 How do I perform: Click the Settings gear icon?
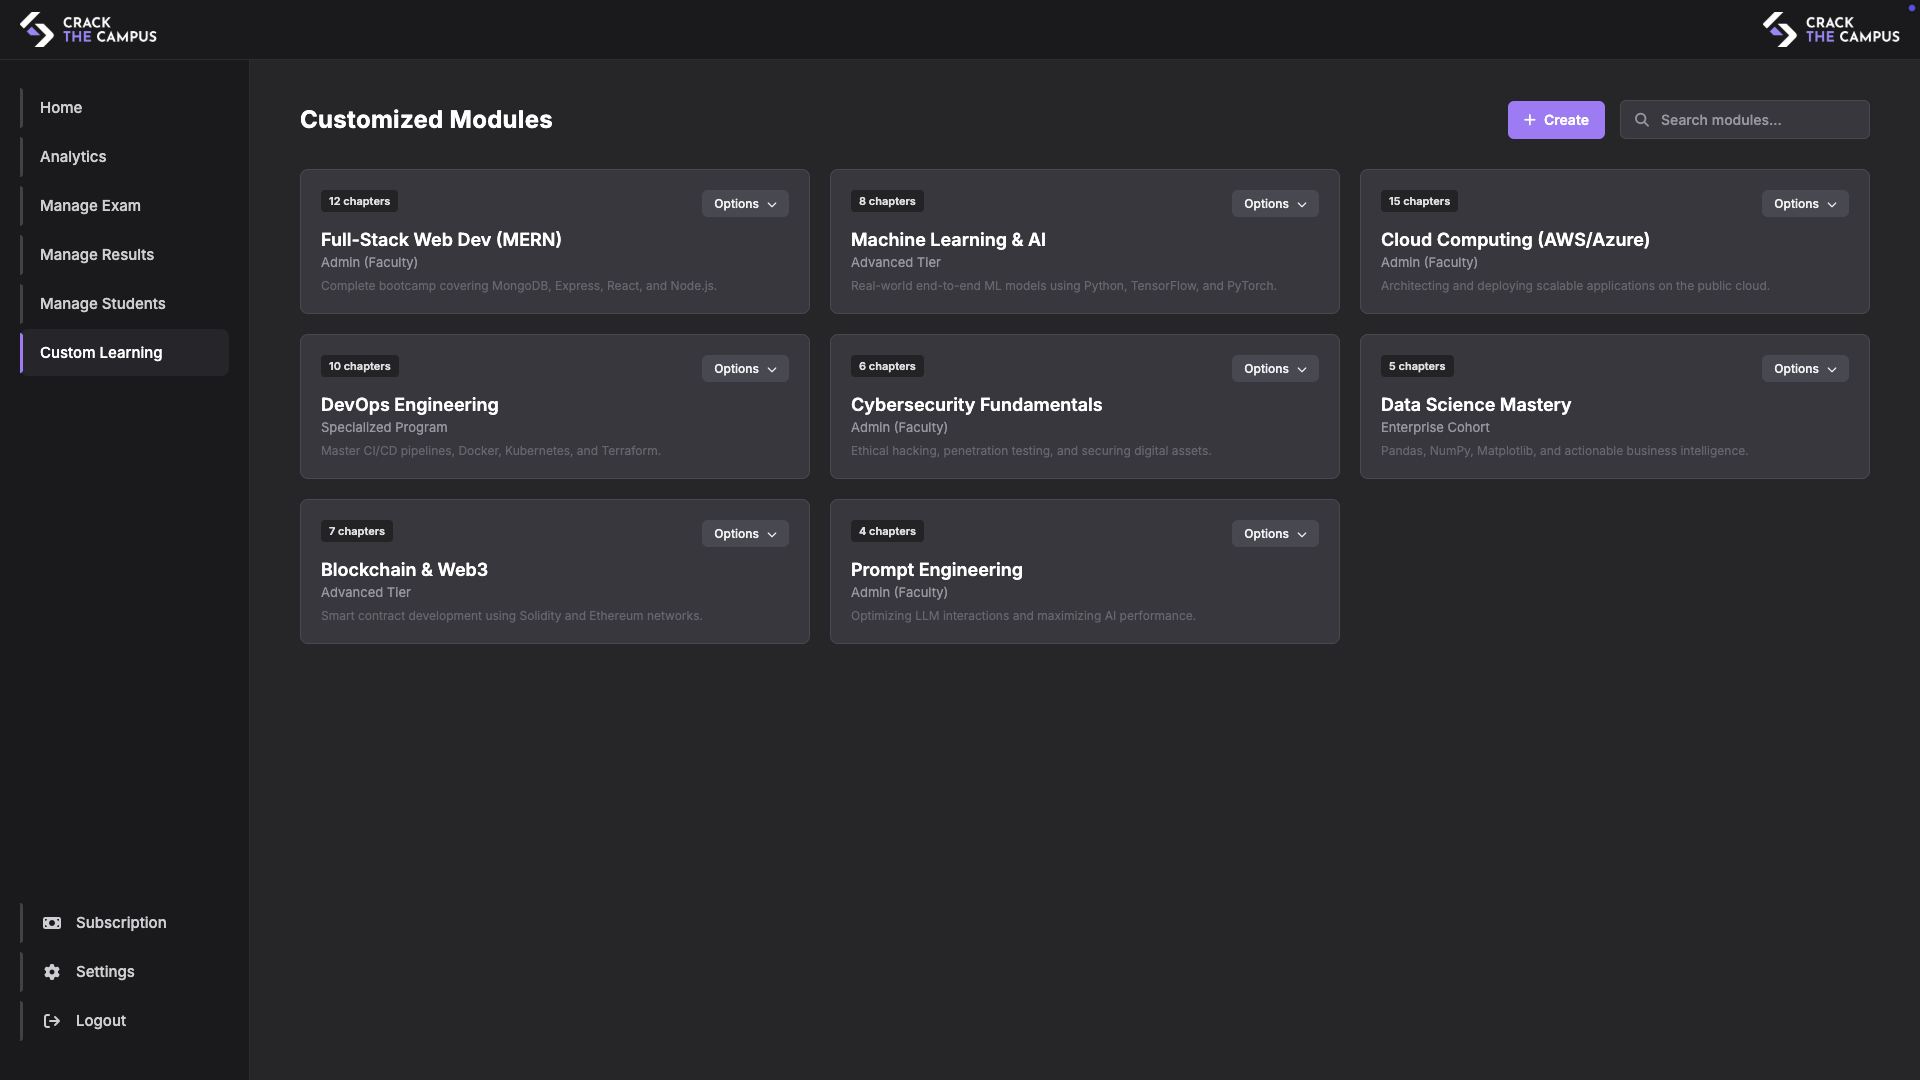[52, 972]
